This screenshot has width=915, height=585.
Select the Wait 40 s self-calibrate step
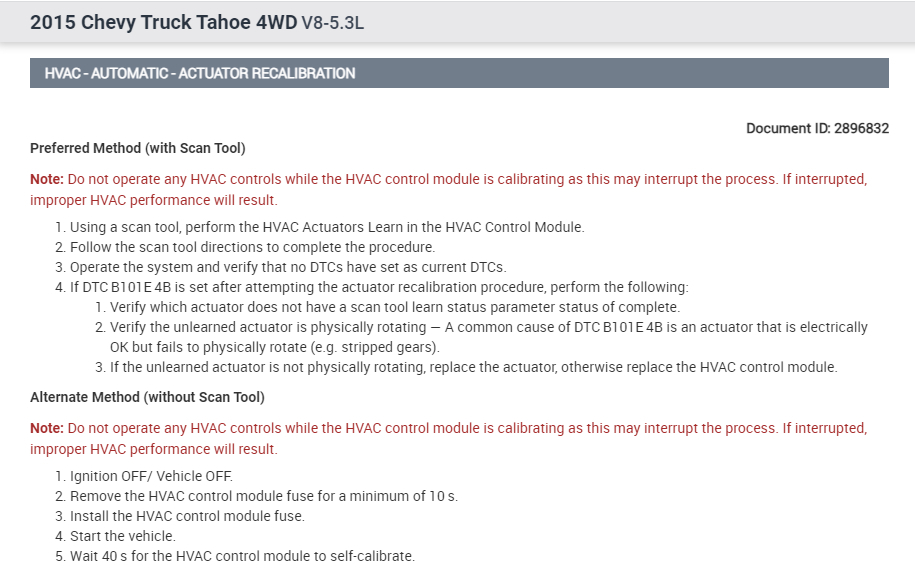[x=242, y=556]
